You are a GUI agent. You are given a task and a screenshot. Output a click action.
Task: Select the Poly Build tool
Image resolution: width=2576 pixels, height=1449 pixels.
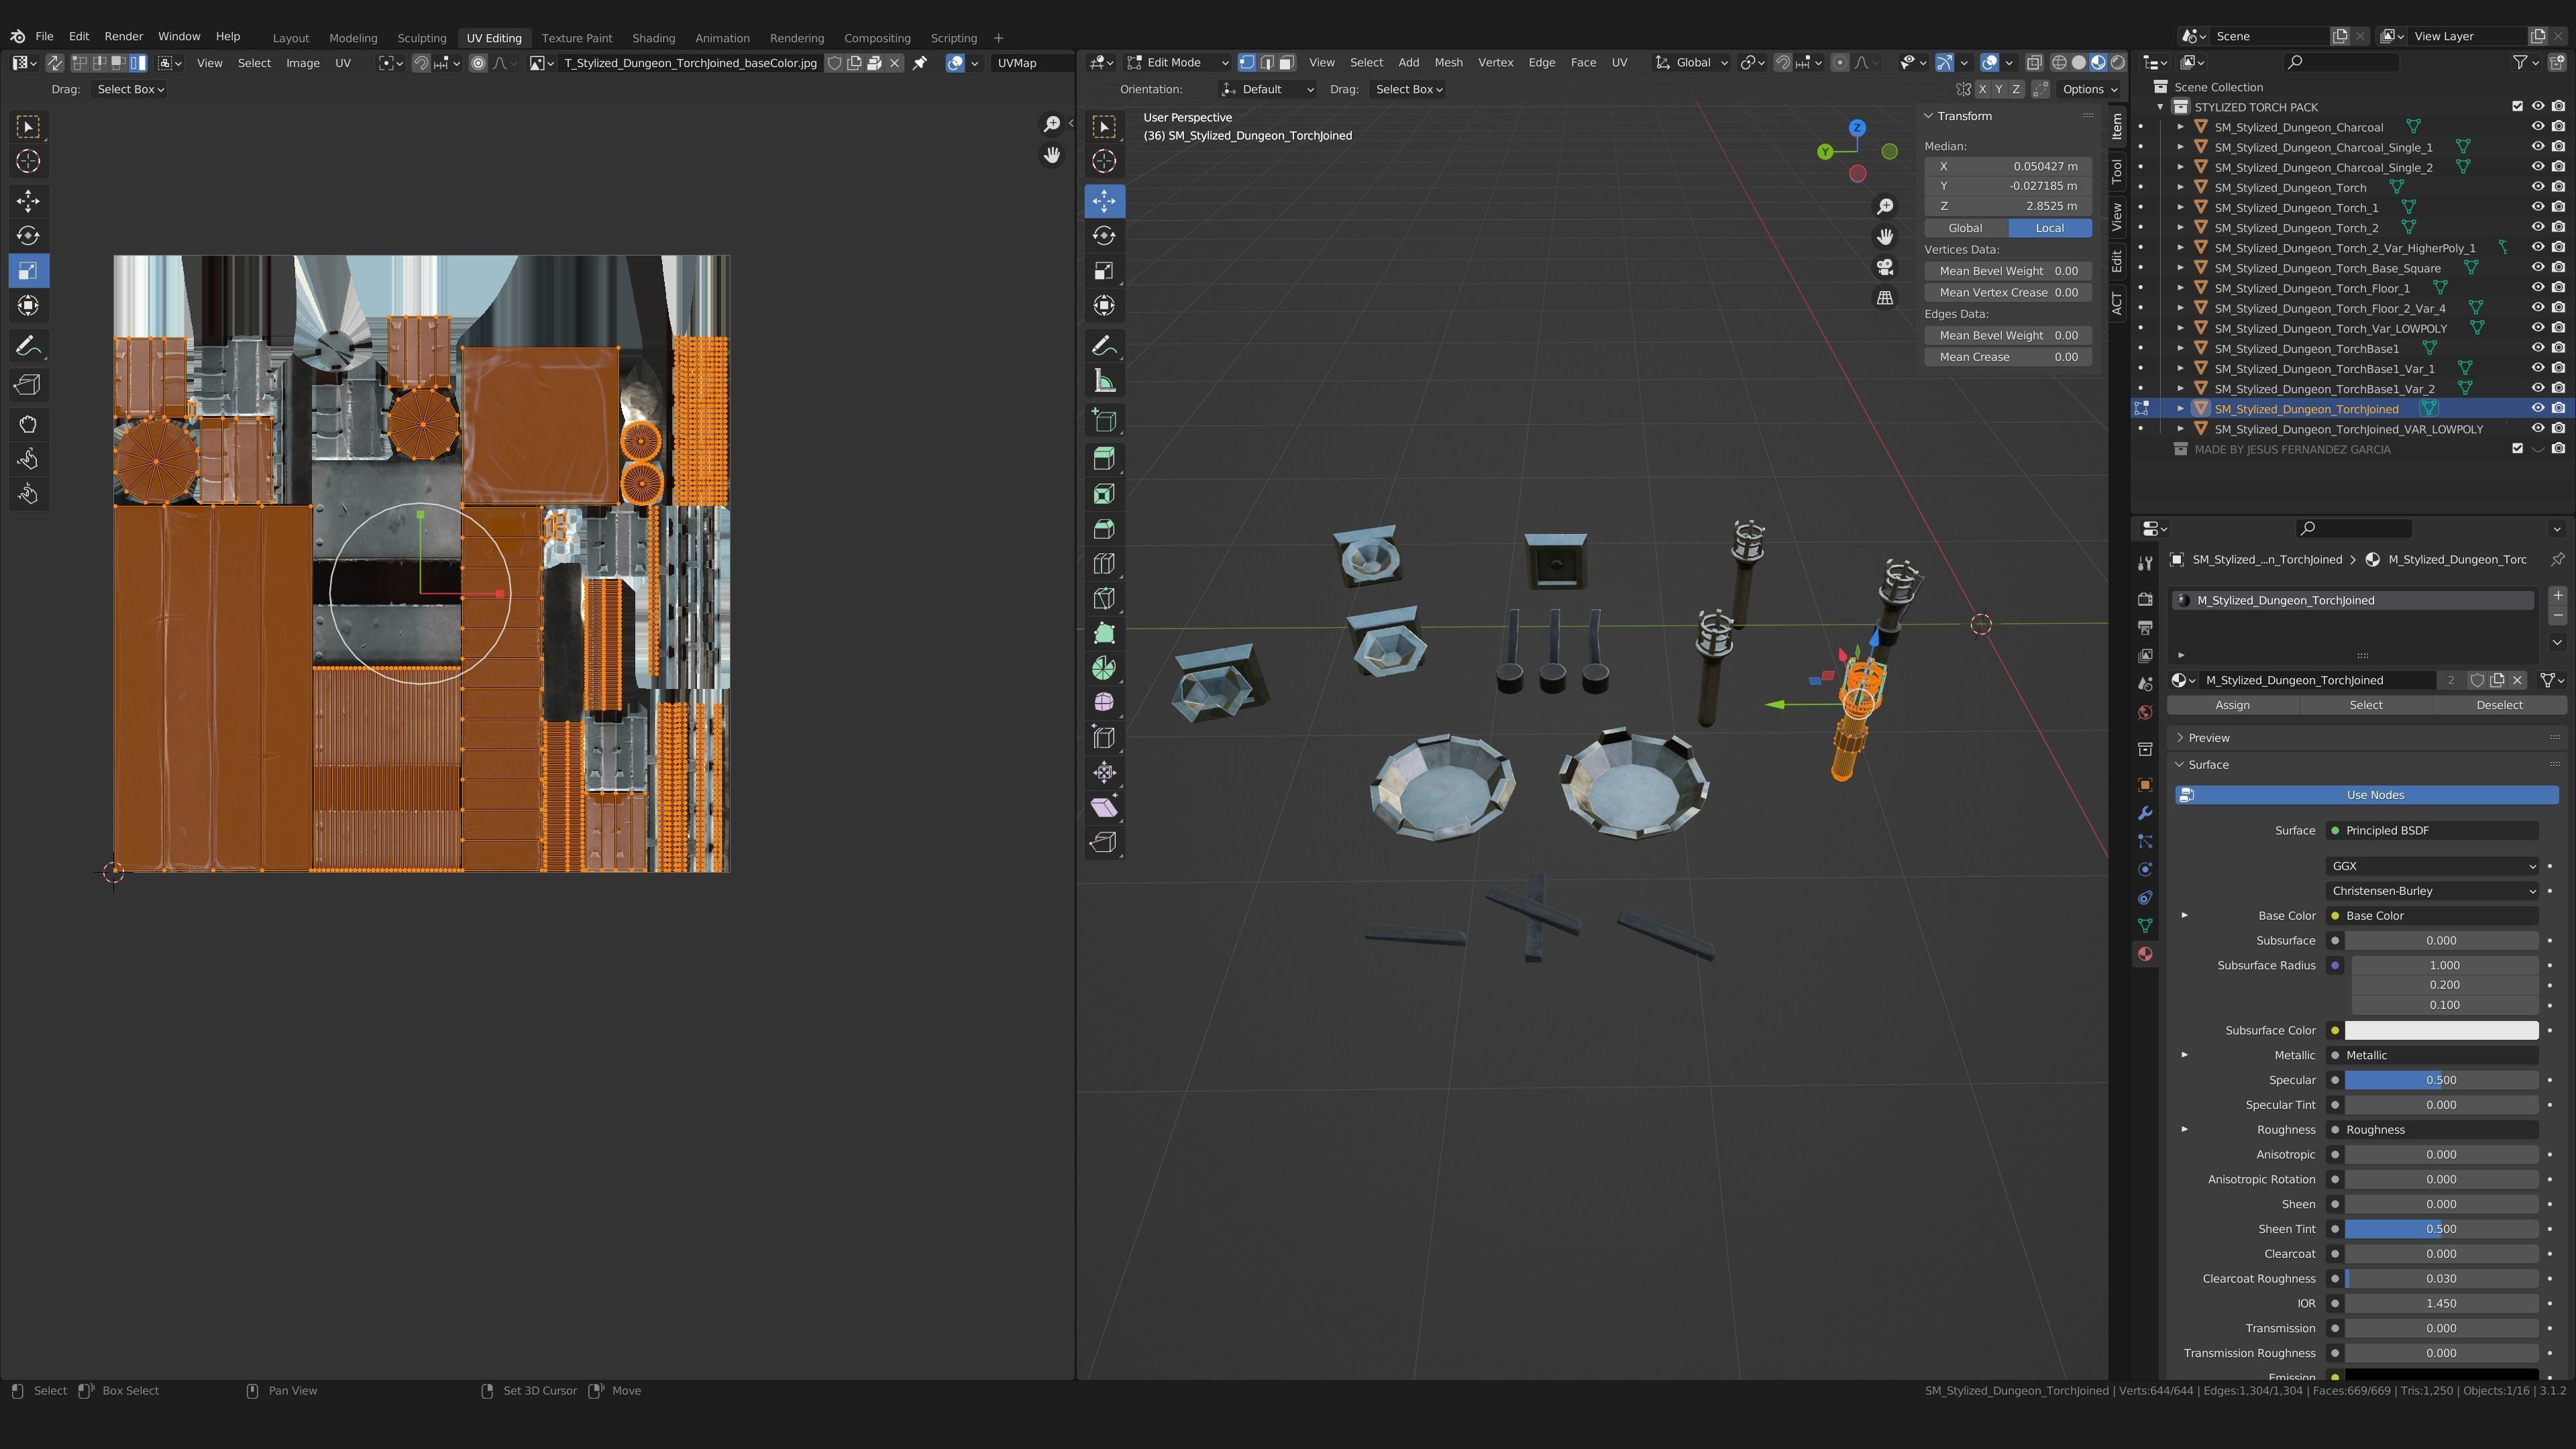pyautogui.click(x=1104, y=633)
